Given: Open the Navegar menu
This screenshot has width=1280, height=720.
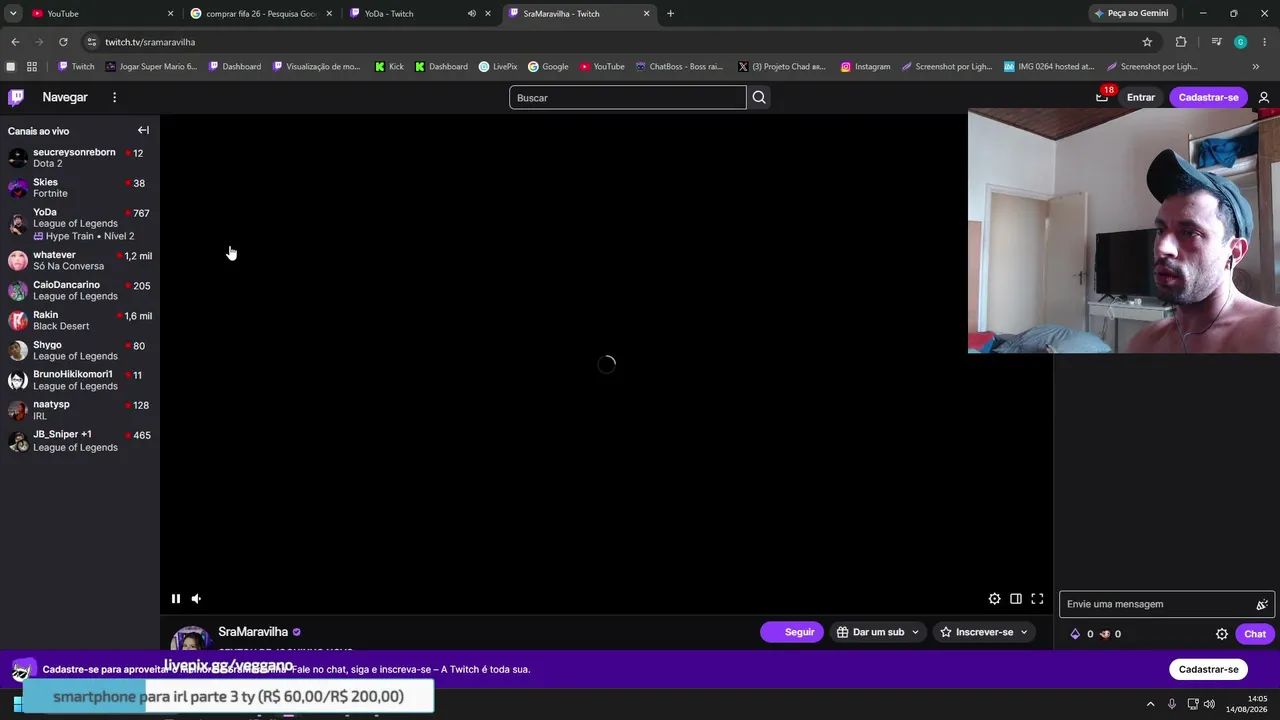Looking at the screenshot, I should pyautogui.click(x=65, y=97).
